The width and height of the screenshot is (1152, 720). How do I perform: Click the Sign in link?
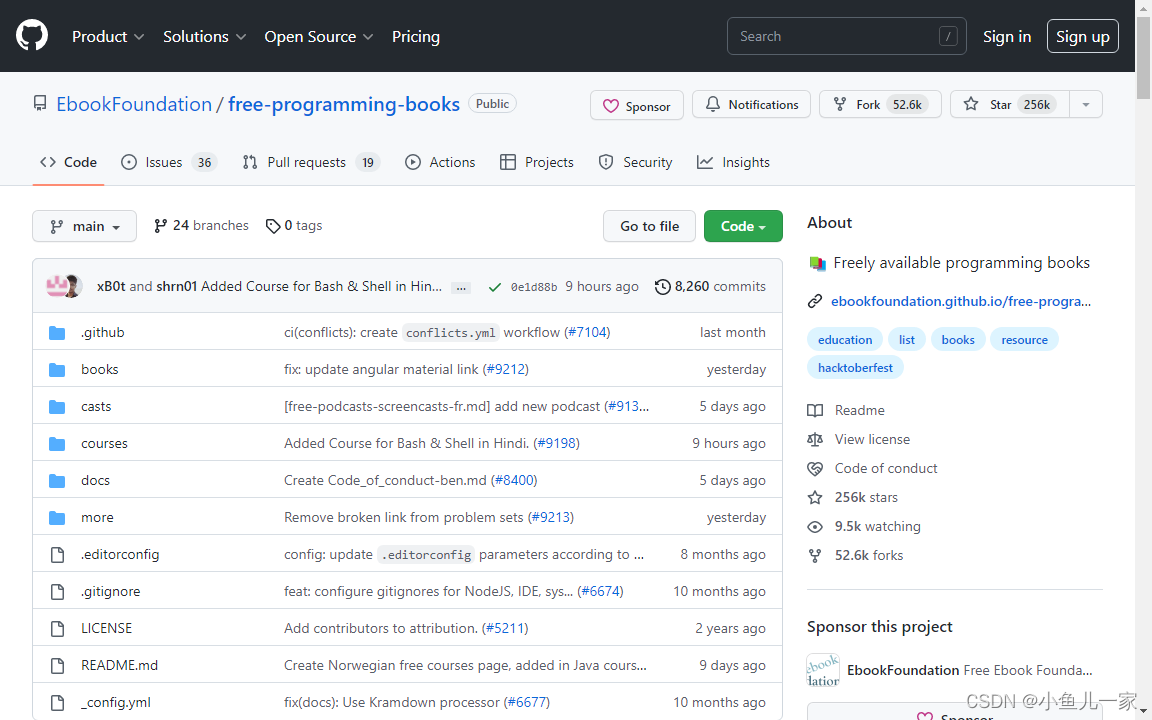pos(1007,37)
